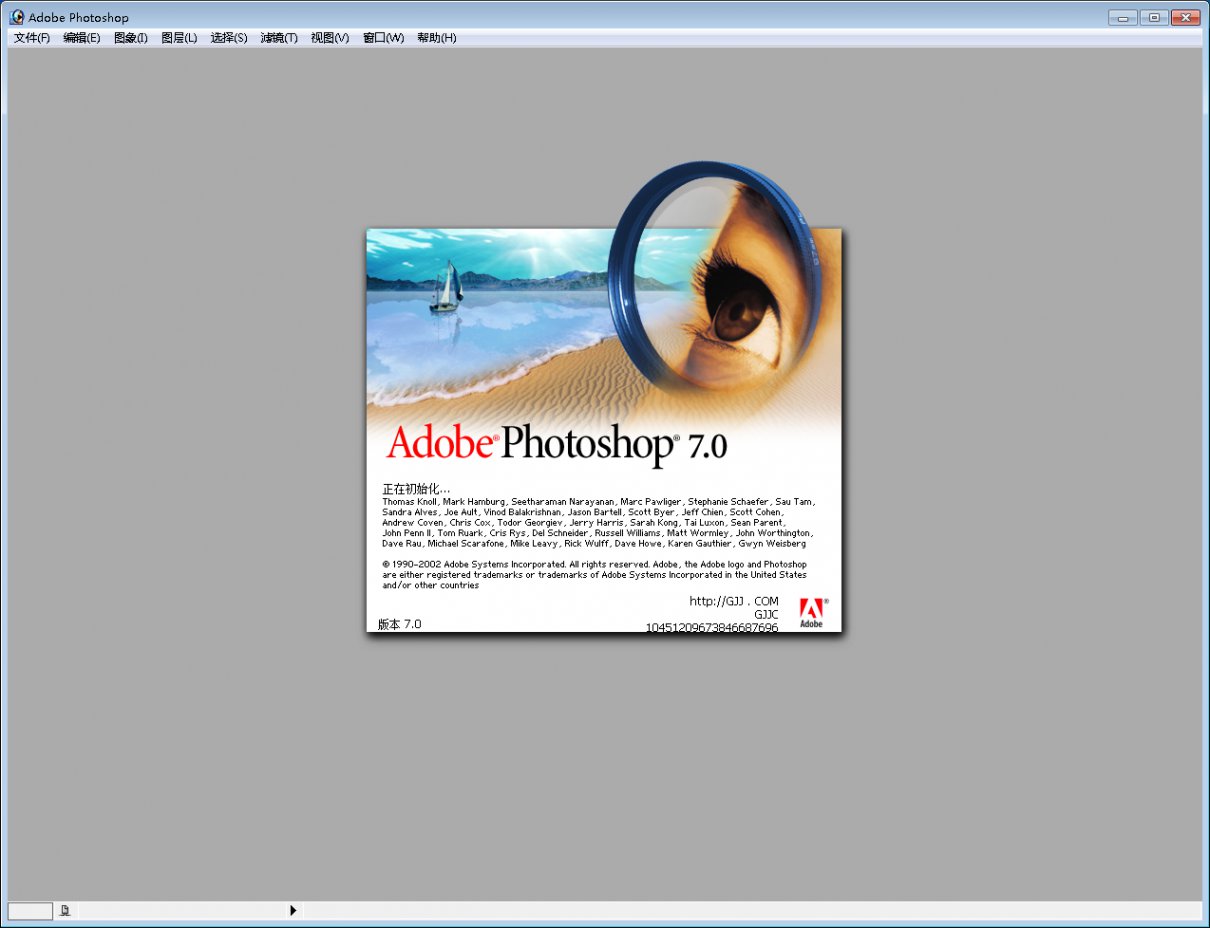Viewport: 1210px width, 928px height.
Task: Open the 窗口(W) menu
Action: pyautogui.click(x=384, y=38)
